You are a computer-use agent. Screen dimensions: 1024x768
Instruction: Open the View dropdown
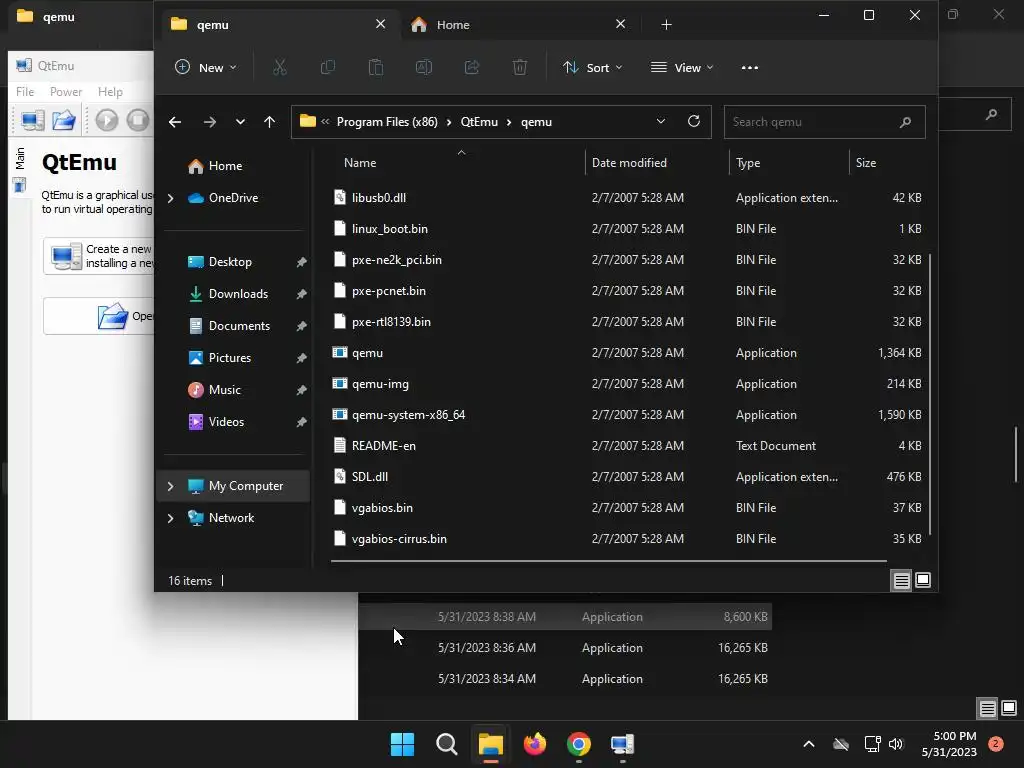tap(682, 67)
